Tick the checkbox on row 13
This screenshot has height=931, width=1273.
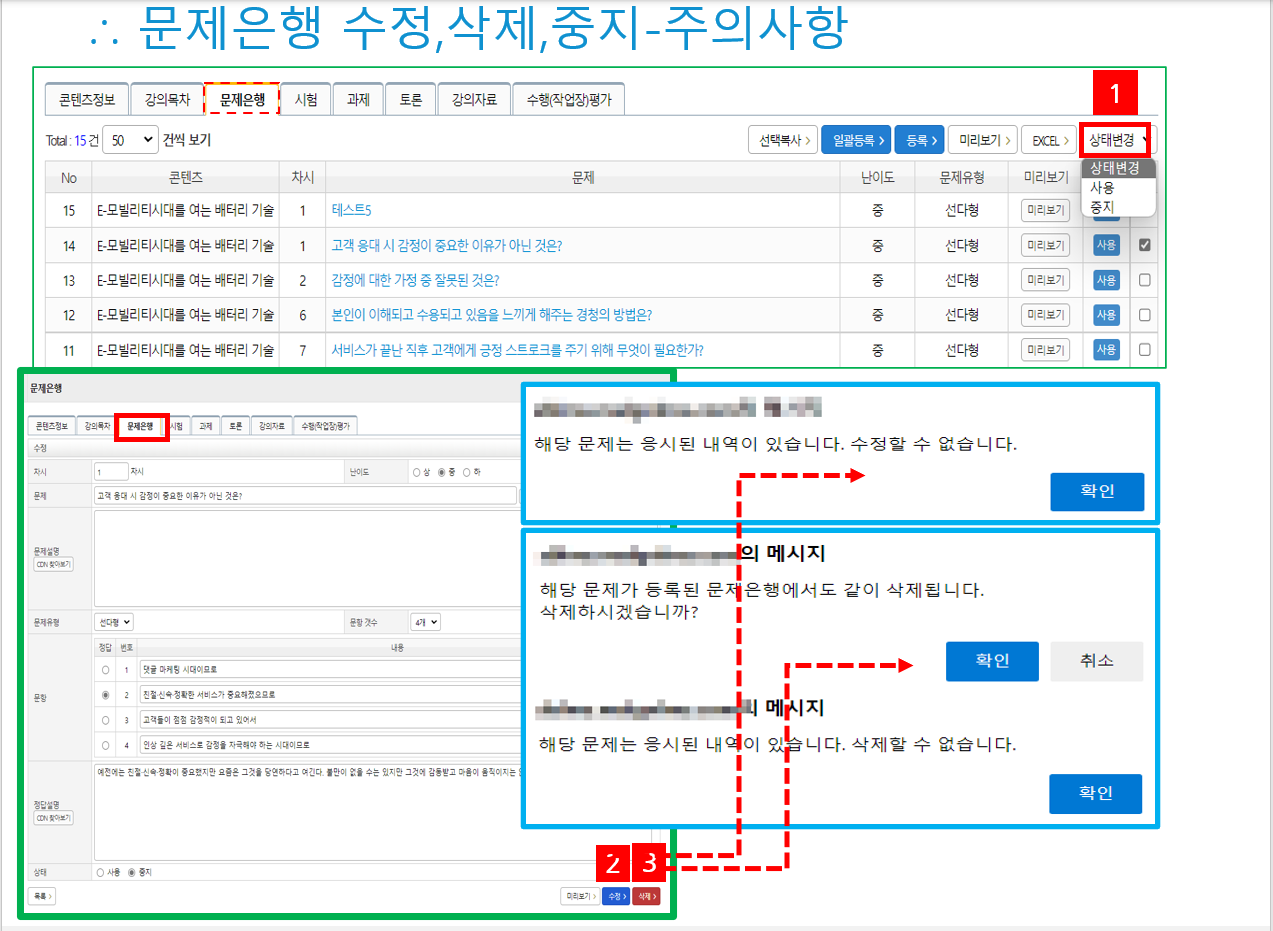[1145, 280]
